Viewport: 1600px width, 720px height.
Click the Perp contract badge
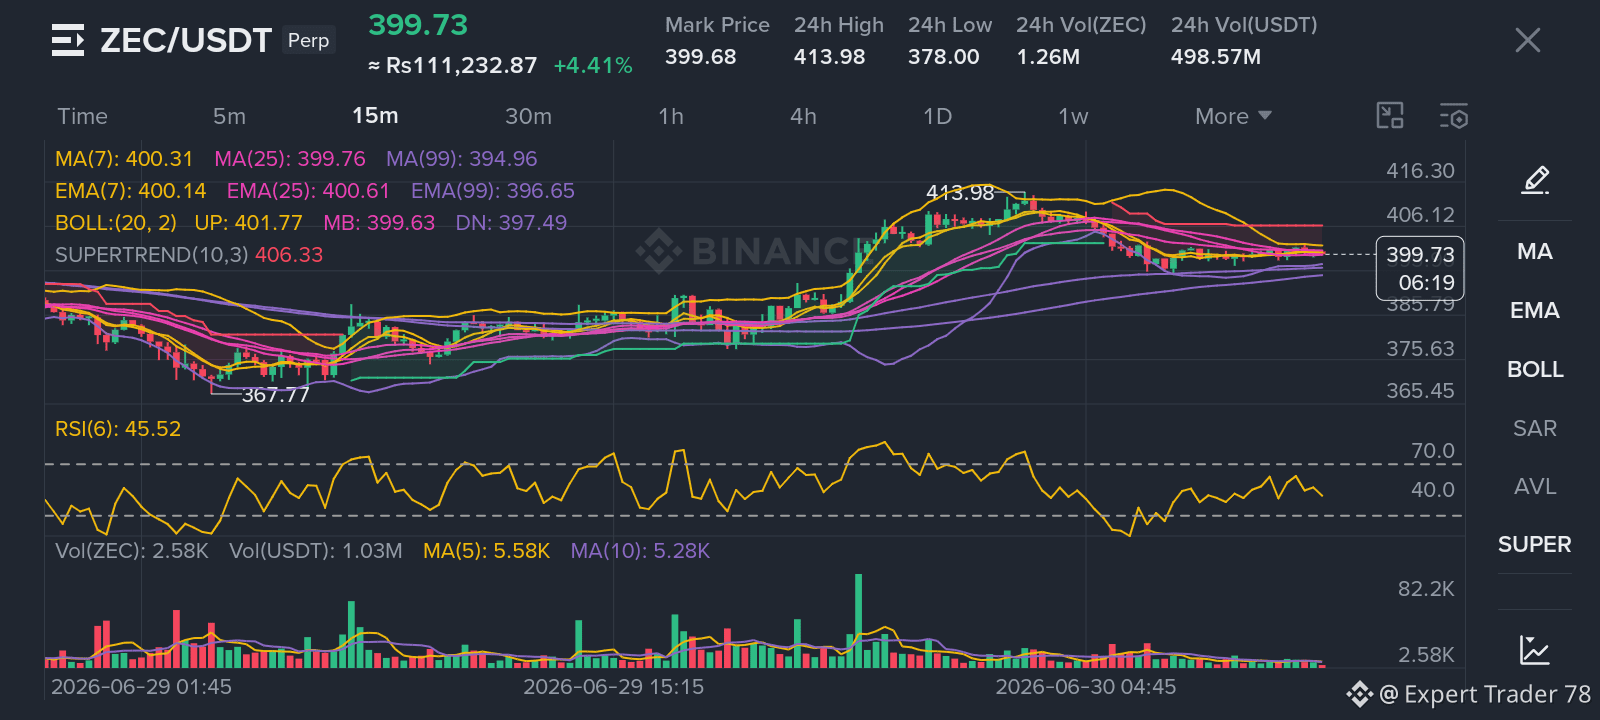[x=308, y=40]
